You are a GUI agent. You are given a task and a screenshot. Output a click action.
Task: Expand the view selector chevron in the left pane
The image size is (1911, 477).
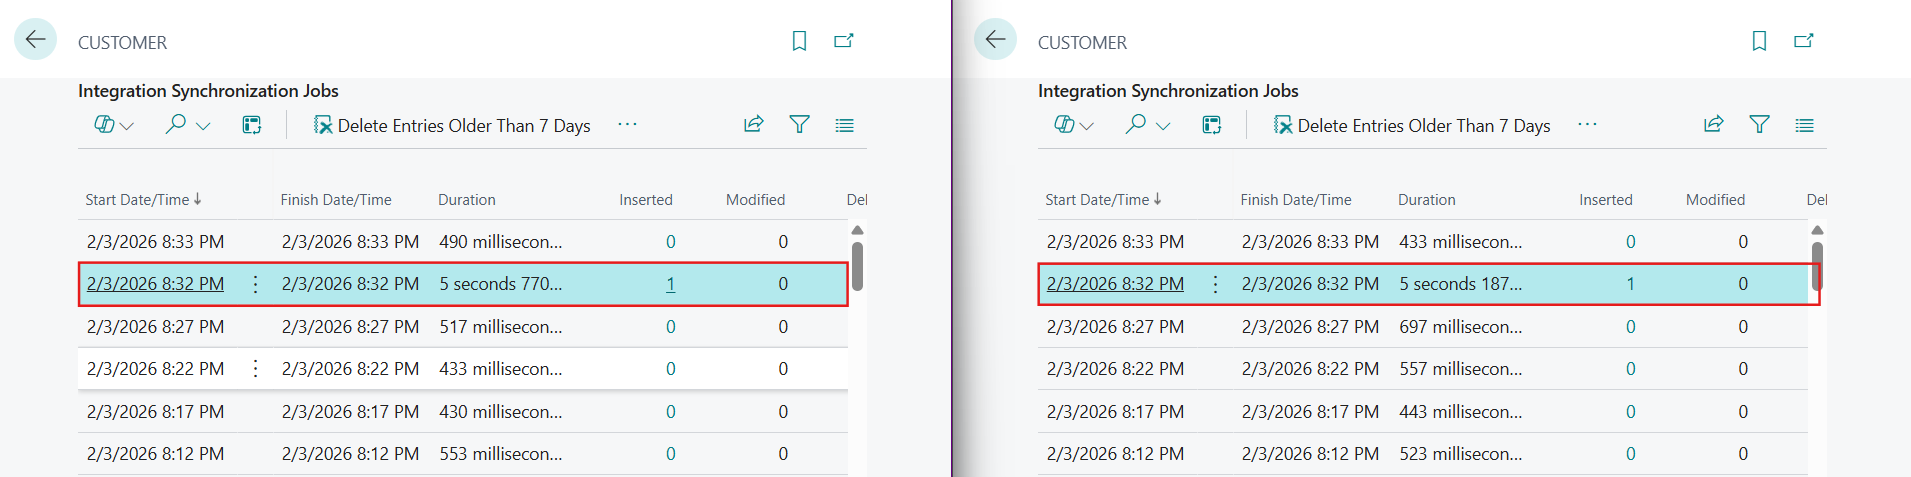click(x=127, y=126)
